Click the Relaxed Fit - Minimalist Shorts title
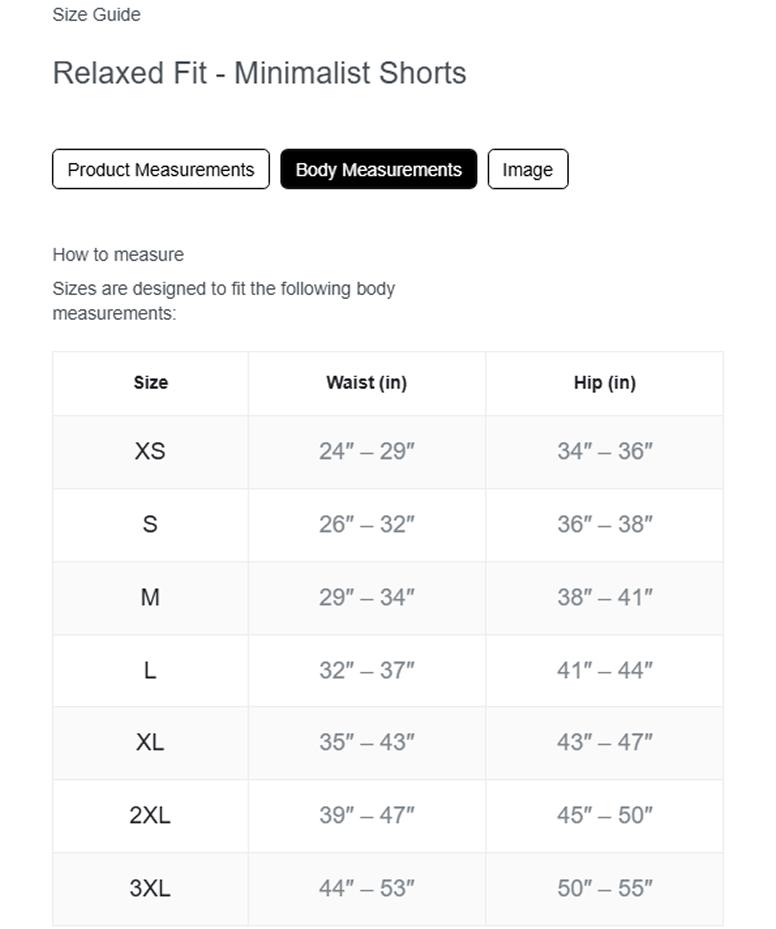This screenshot has width=776, height=929. tap(259, 72)
